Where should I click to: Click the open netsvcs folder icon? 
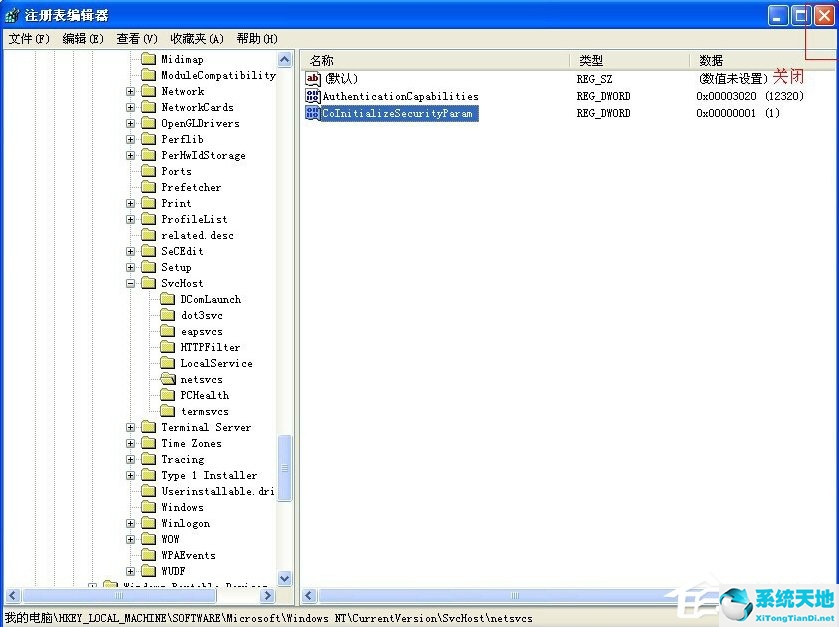click(167, 379)
